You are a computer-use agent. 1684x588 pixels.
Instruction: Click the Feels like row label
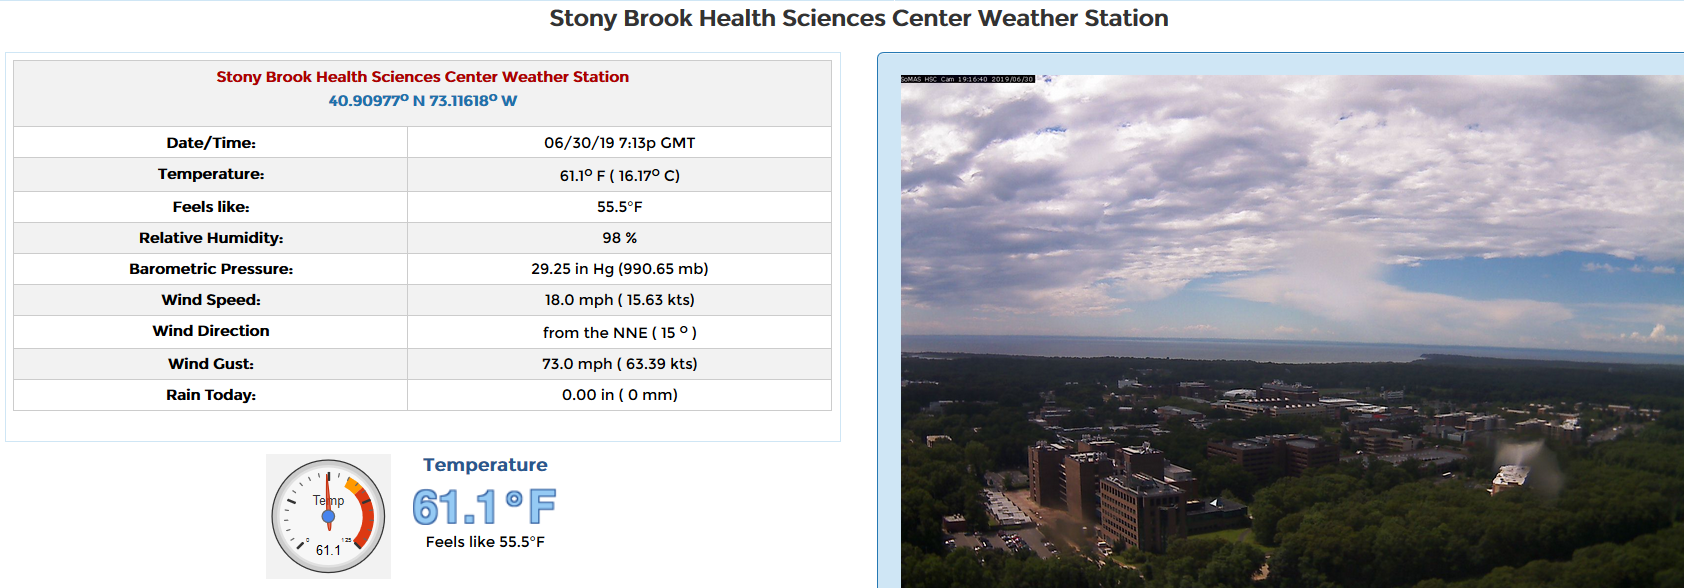211,207
